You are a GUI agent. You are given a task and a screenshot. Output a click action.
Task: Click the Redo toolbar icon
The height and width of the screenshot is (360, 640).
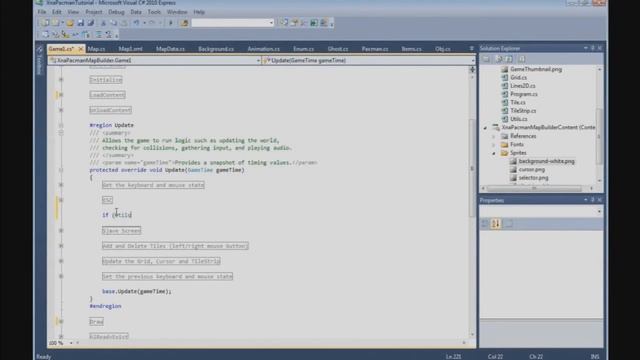[152, 23]
